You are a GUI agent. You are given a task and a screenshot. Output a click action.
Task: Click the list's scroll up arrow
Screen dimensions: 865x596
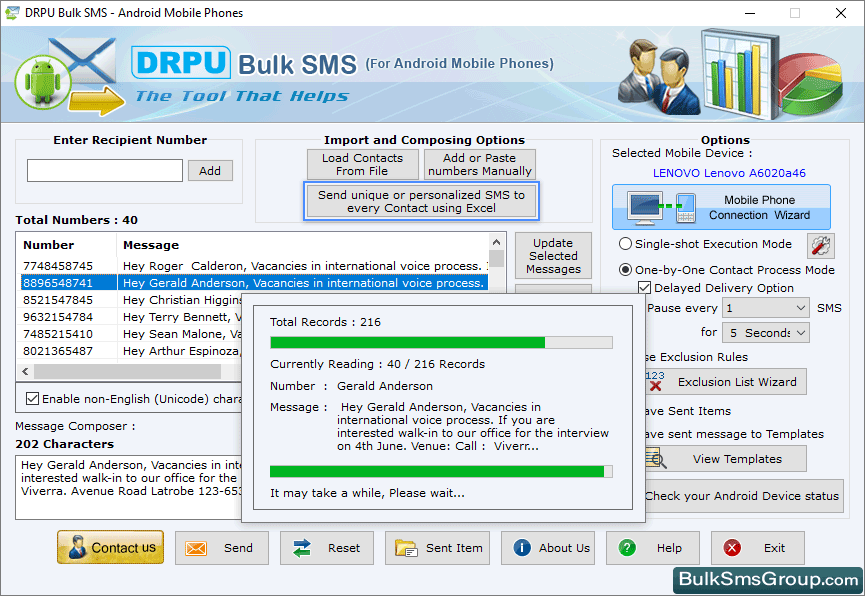pyautogui.click(x=496, y=242)
